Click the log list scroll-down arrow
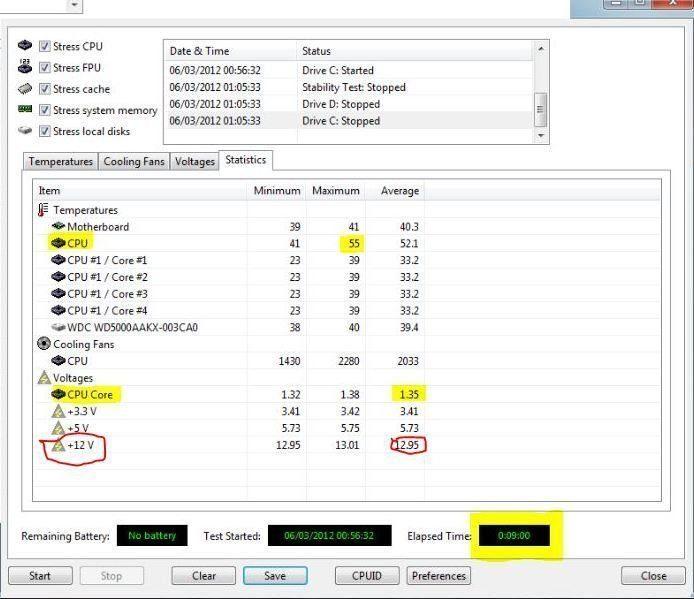 [540, 135]
